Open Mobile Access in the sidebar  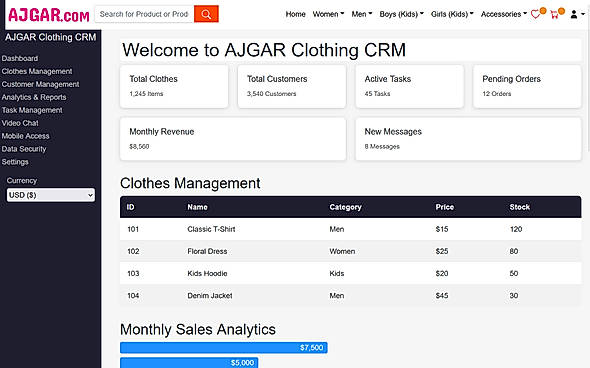[x=25, y=136]
